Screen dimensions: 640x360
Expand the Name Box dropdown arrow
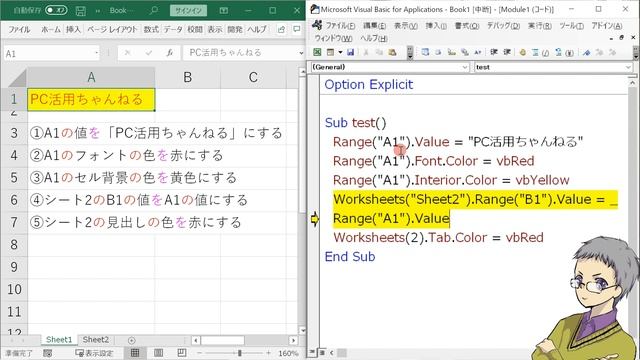(x=96, y=53)
